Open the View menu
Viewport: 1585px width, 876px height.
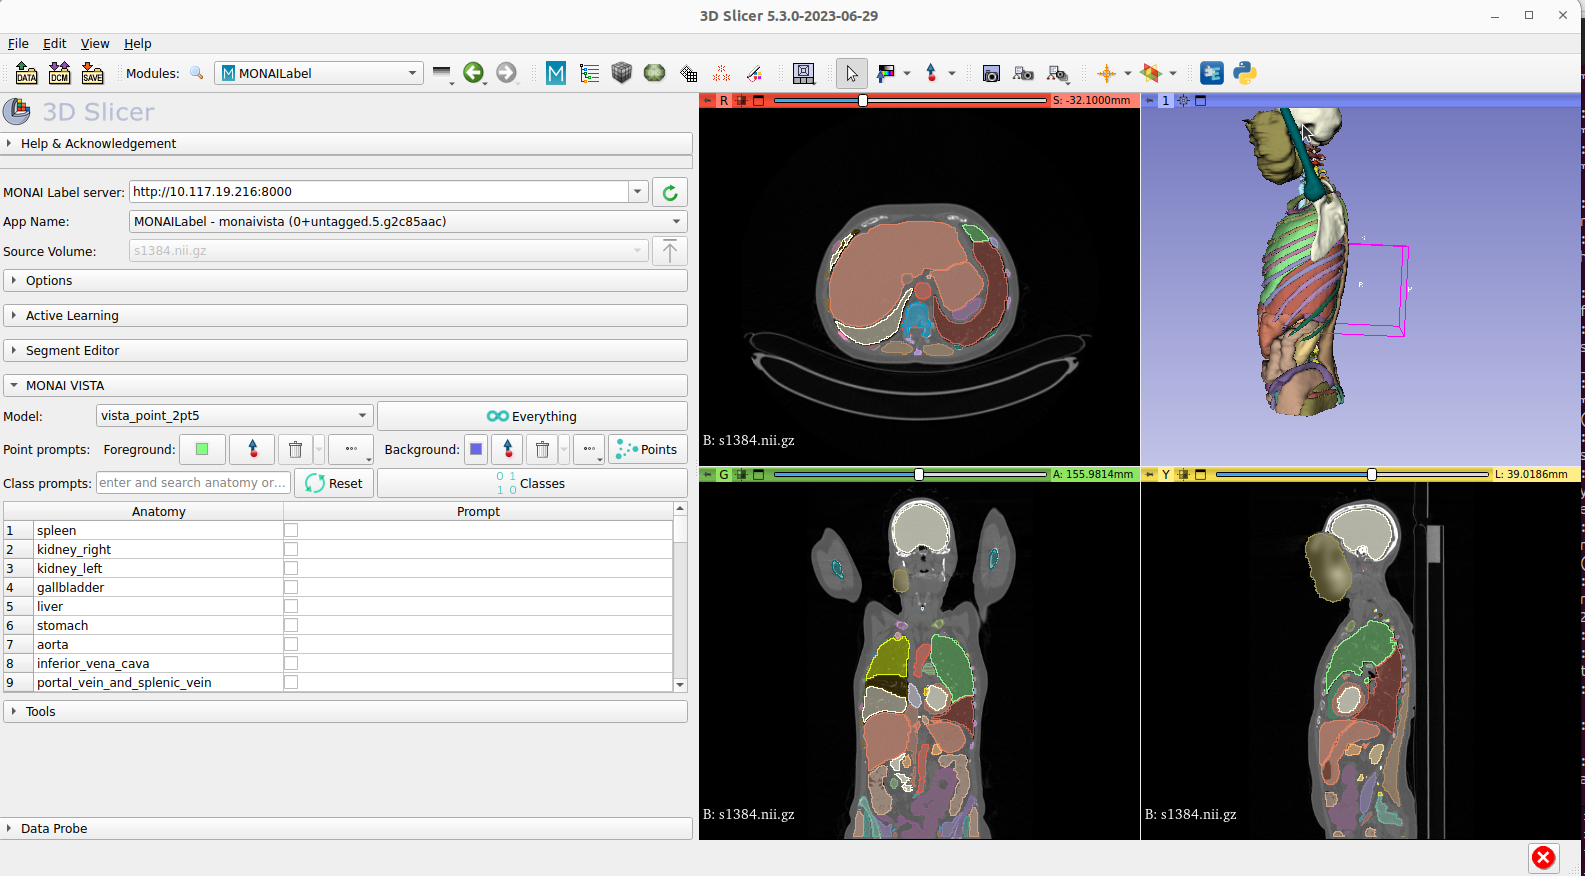[x=95, y=44]
